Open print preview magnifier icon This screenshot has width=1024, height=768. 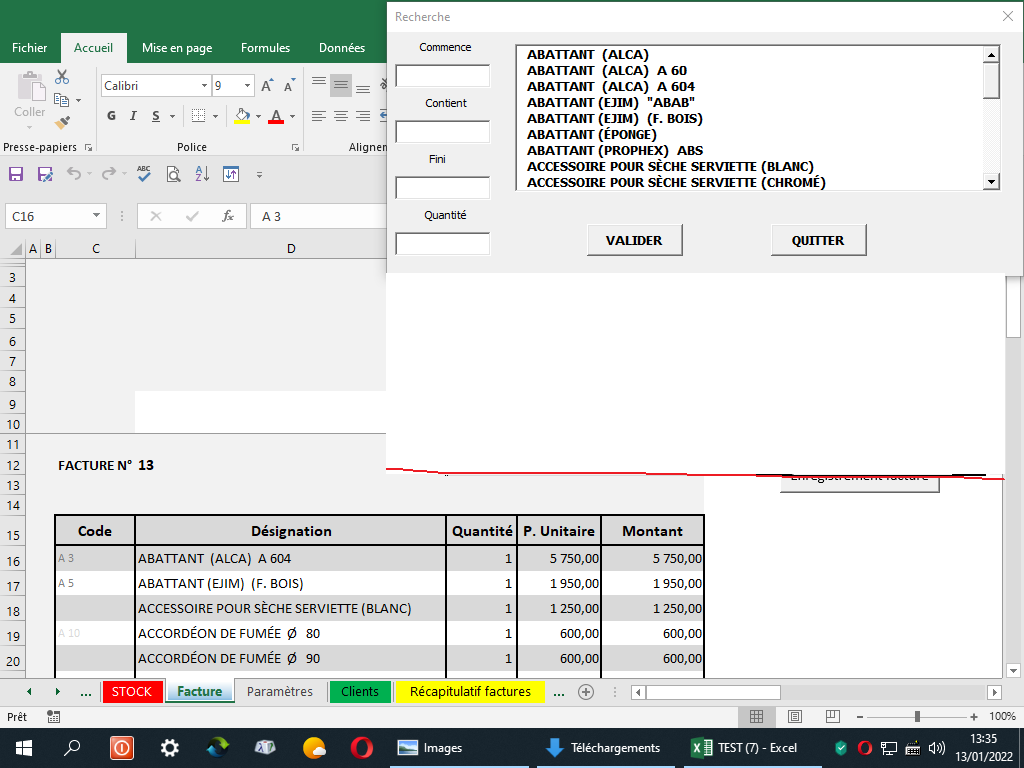tap(173, 174)
